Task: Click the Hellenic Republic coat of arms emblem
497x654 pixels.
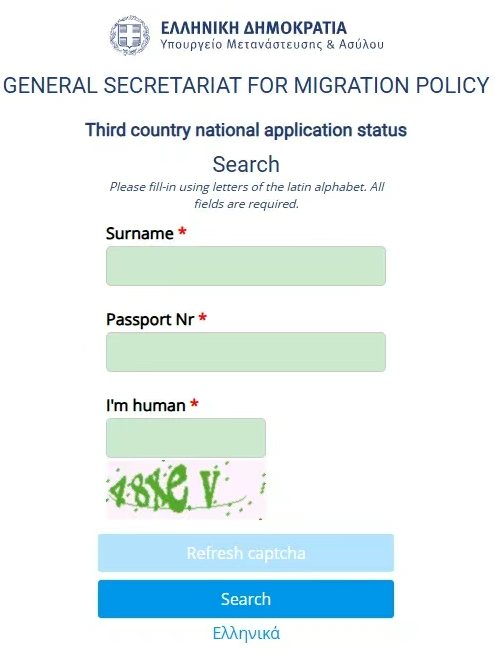Action: 130,35
